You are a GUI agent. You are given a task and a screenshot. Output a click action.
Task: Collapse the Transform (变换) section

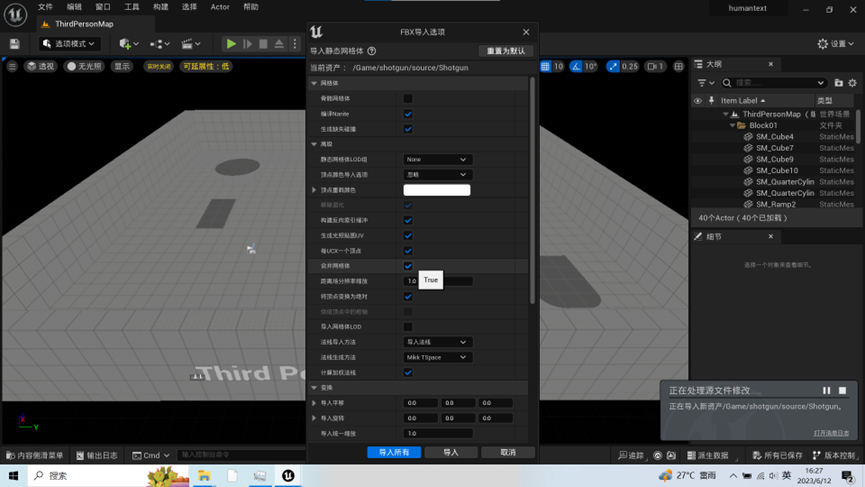click(314, 388)
